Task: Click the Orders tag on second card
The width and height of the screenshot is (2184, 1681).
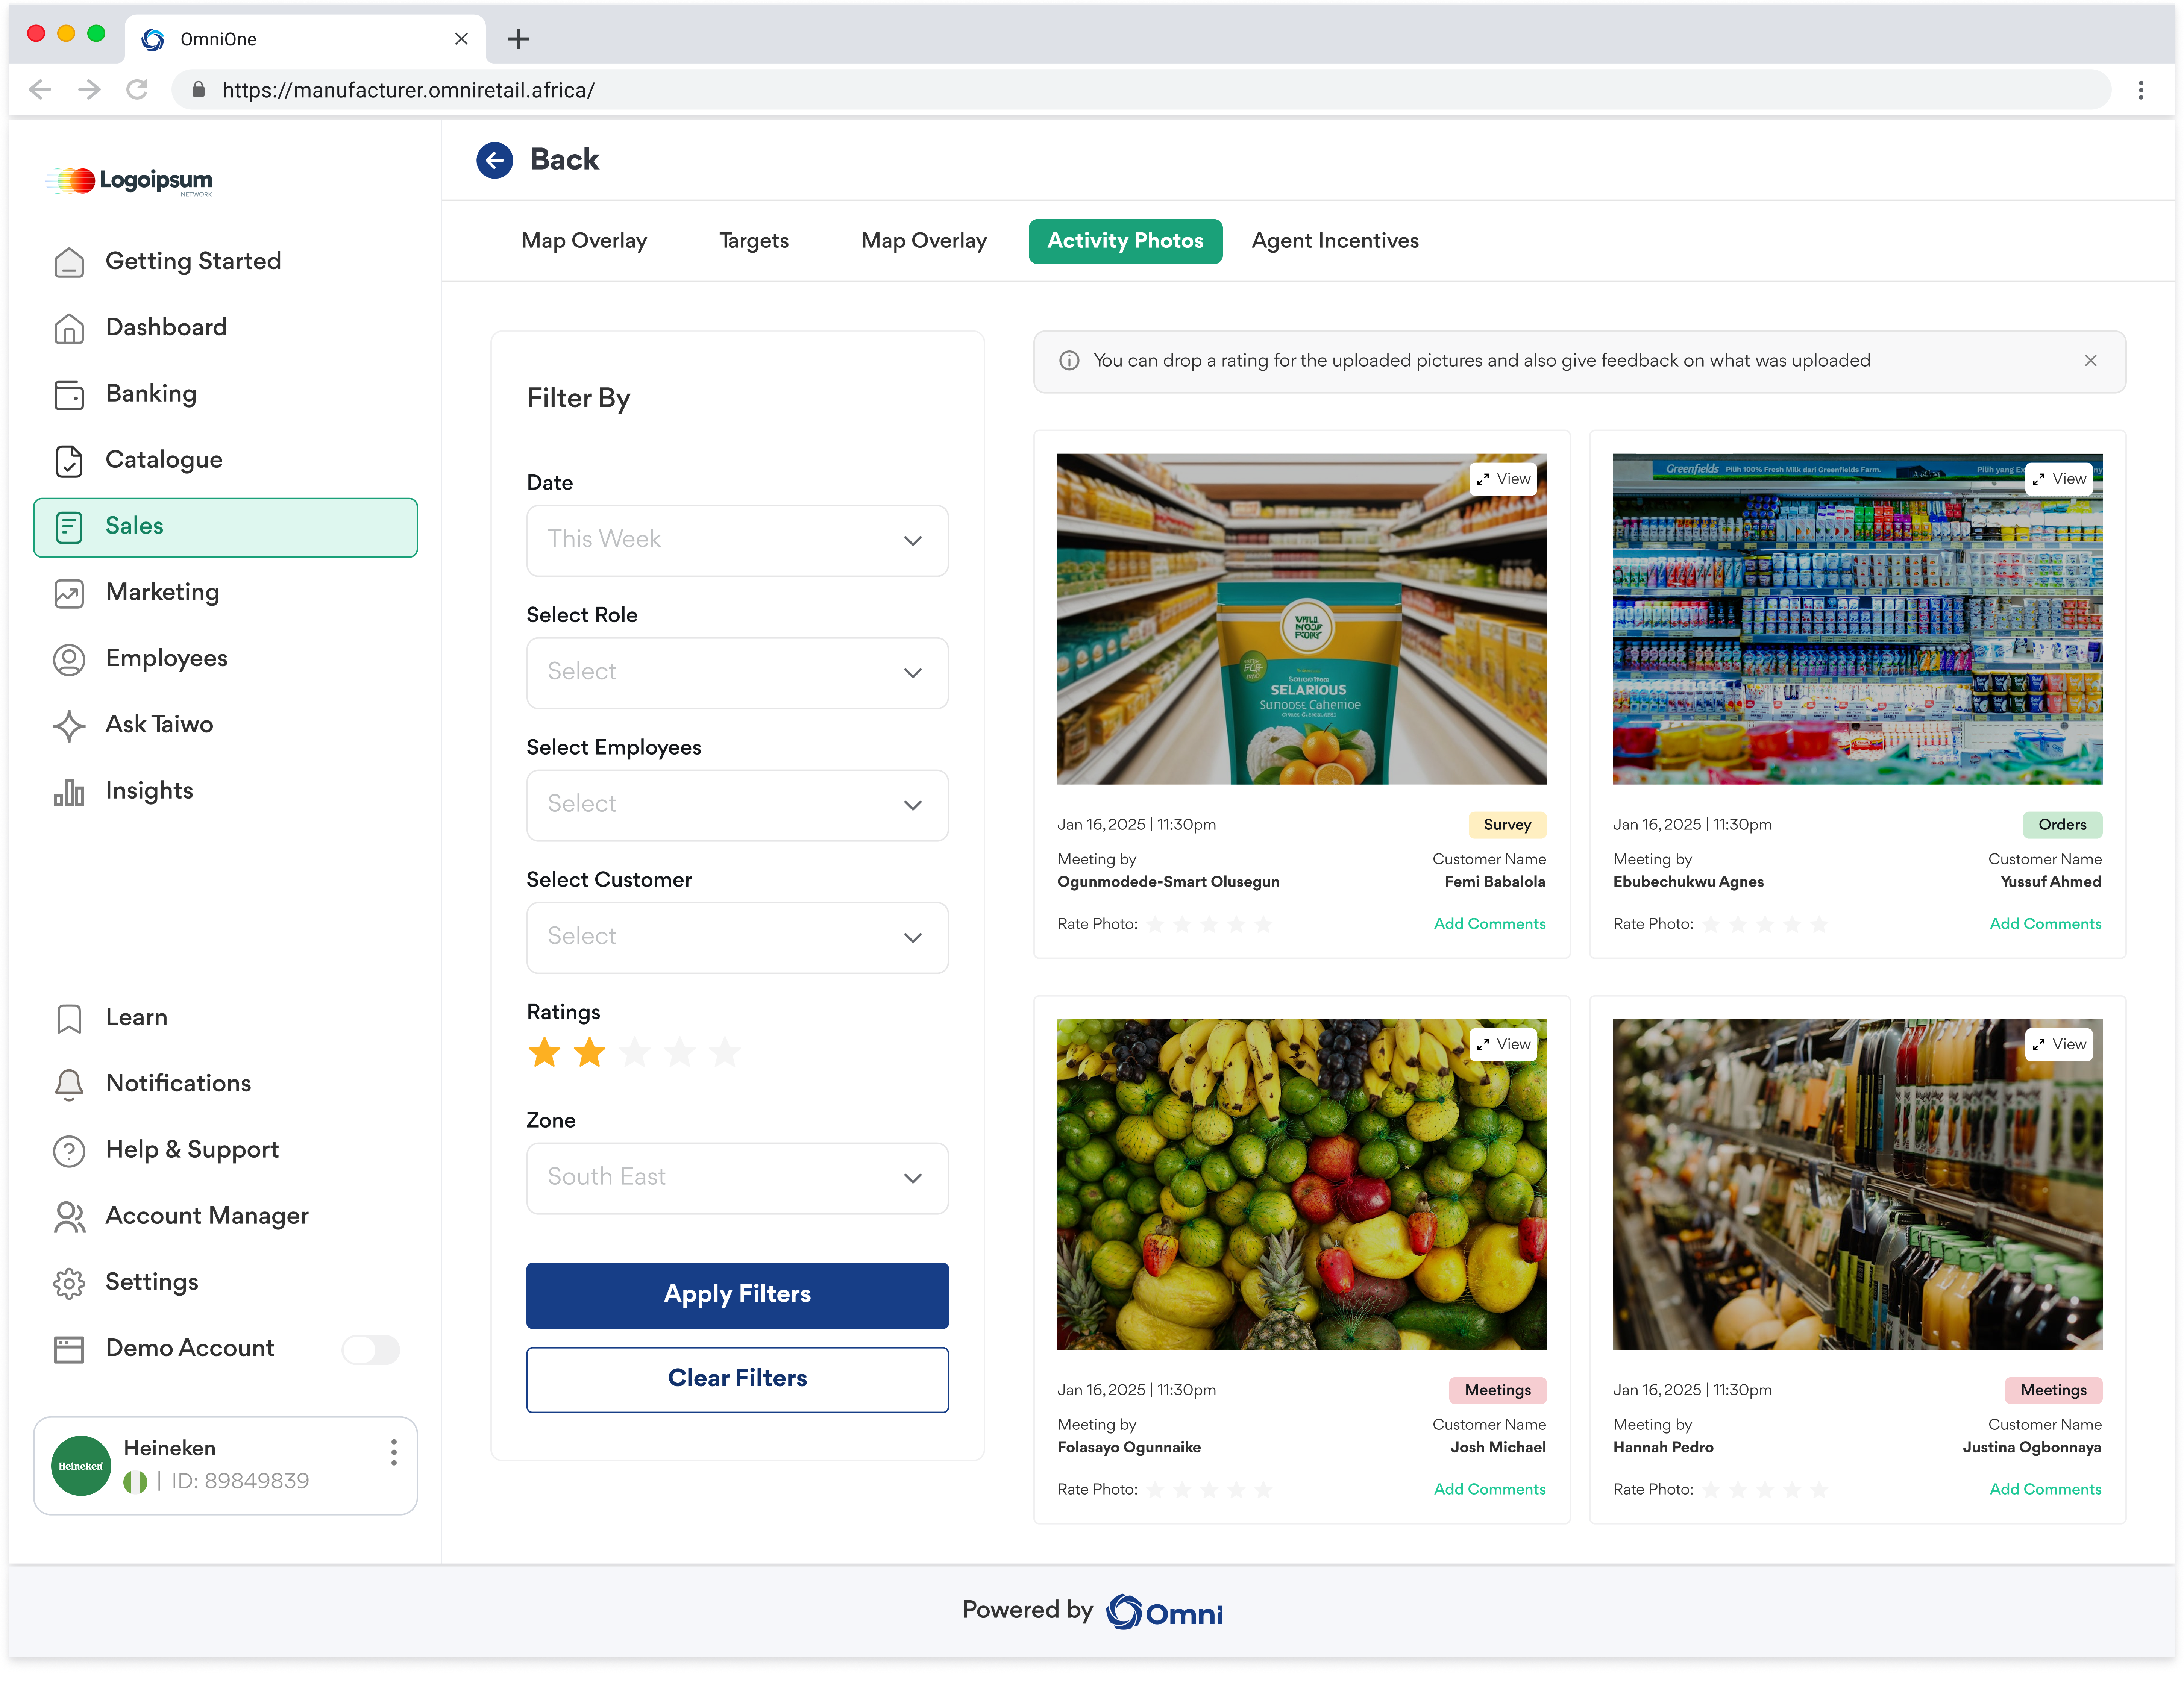Action: coord(2062,825)
